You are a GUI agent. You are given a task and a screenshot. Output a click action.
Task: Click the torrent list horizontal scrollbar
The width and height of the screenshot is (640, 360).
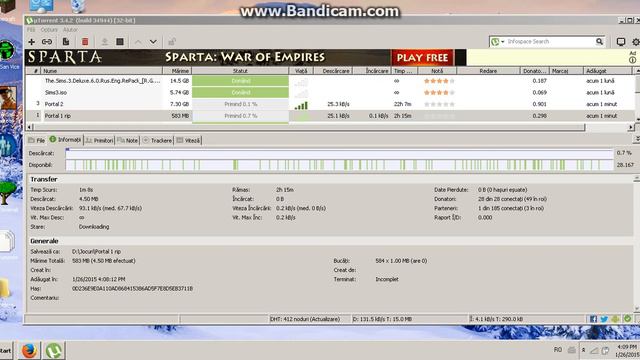309,127
